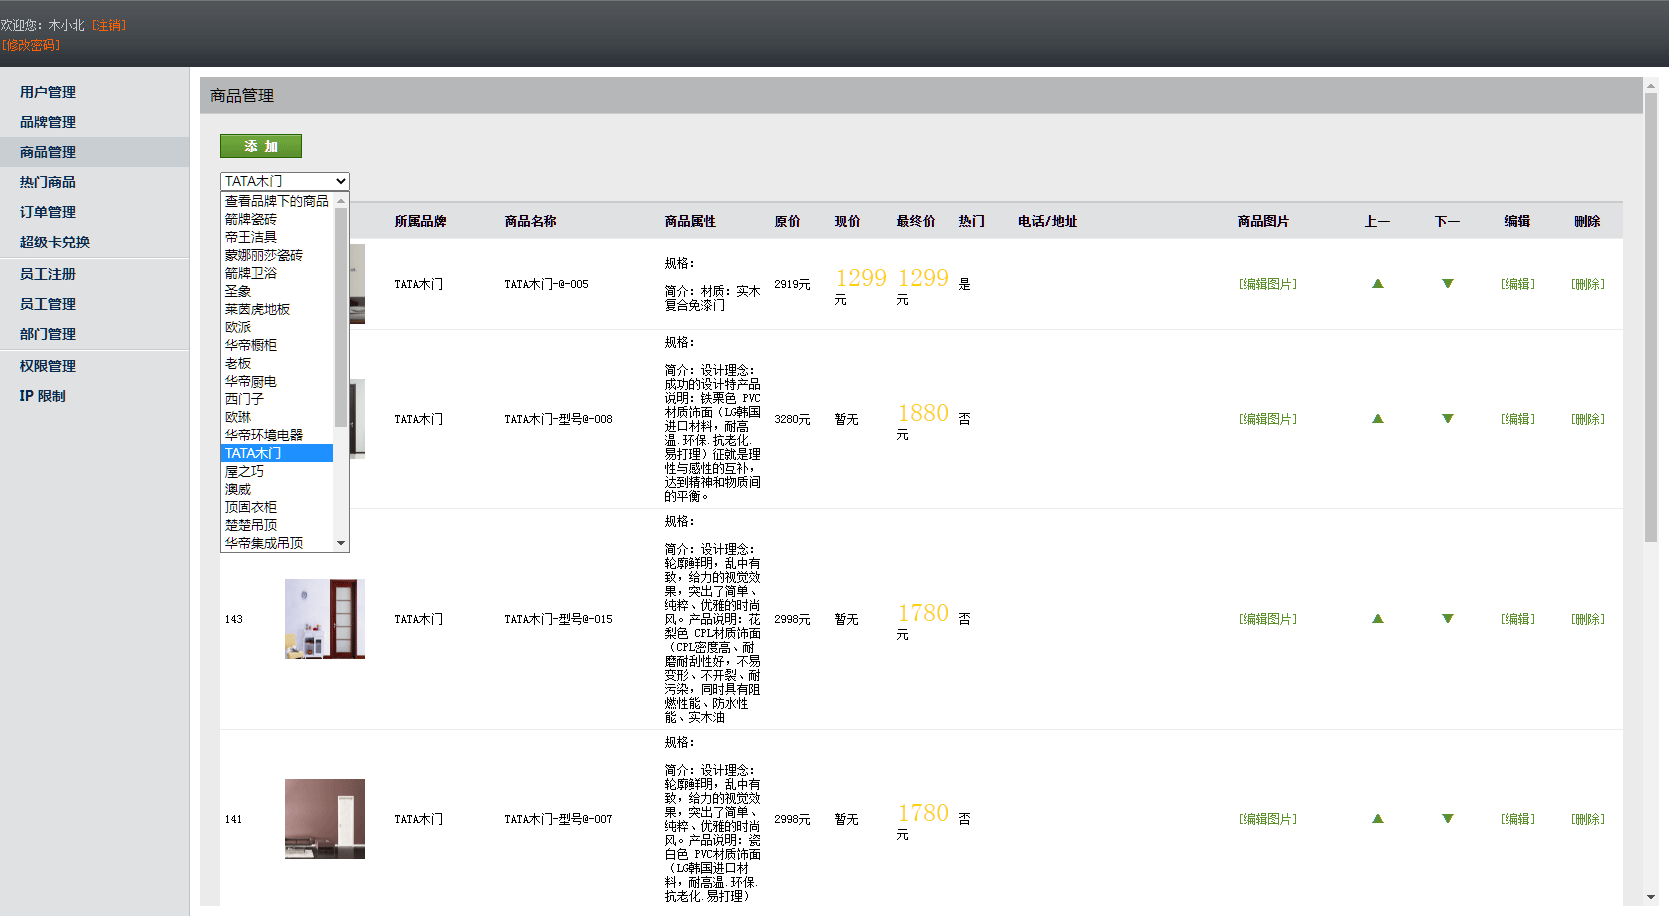Click 修改密码 link
1669x916 pixels.
(x=31, y=45)
